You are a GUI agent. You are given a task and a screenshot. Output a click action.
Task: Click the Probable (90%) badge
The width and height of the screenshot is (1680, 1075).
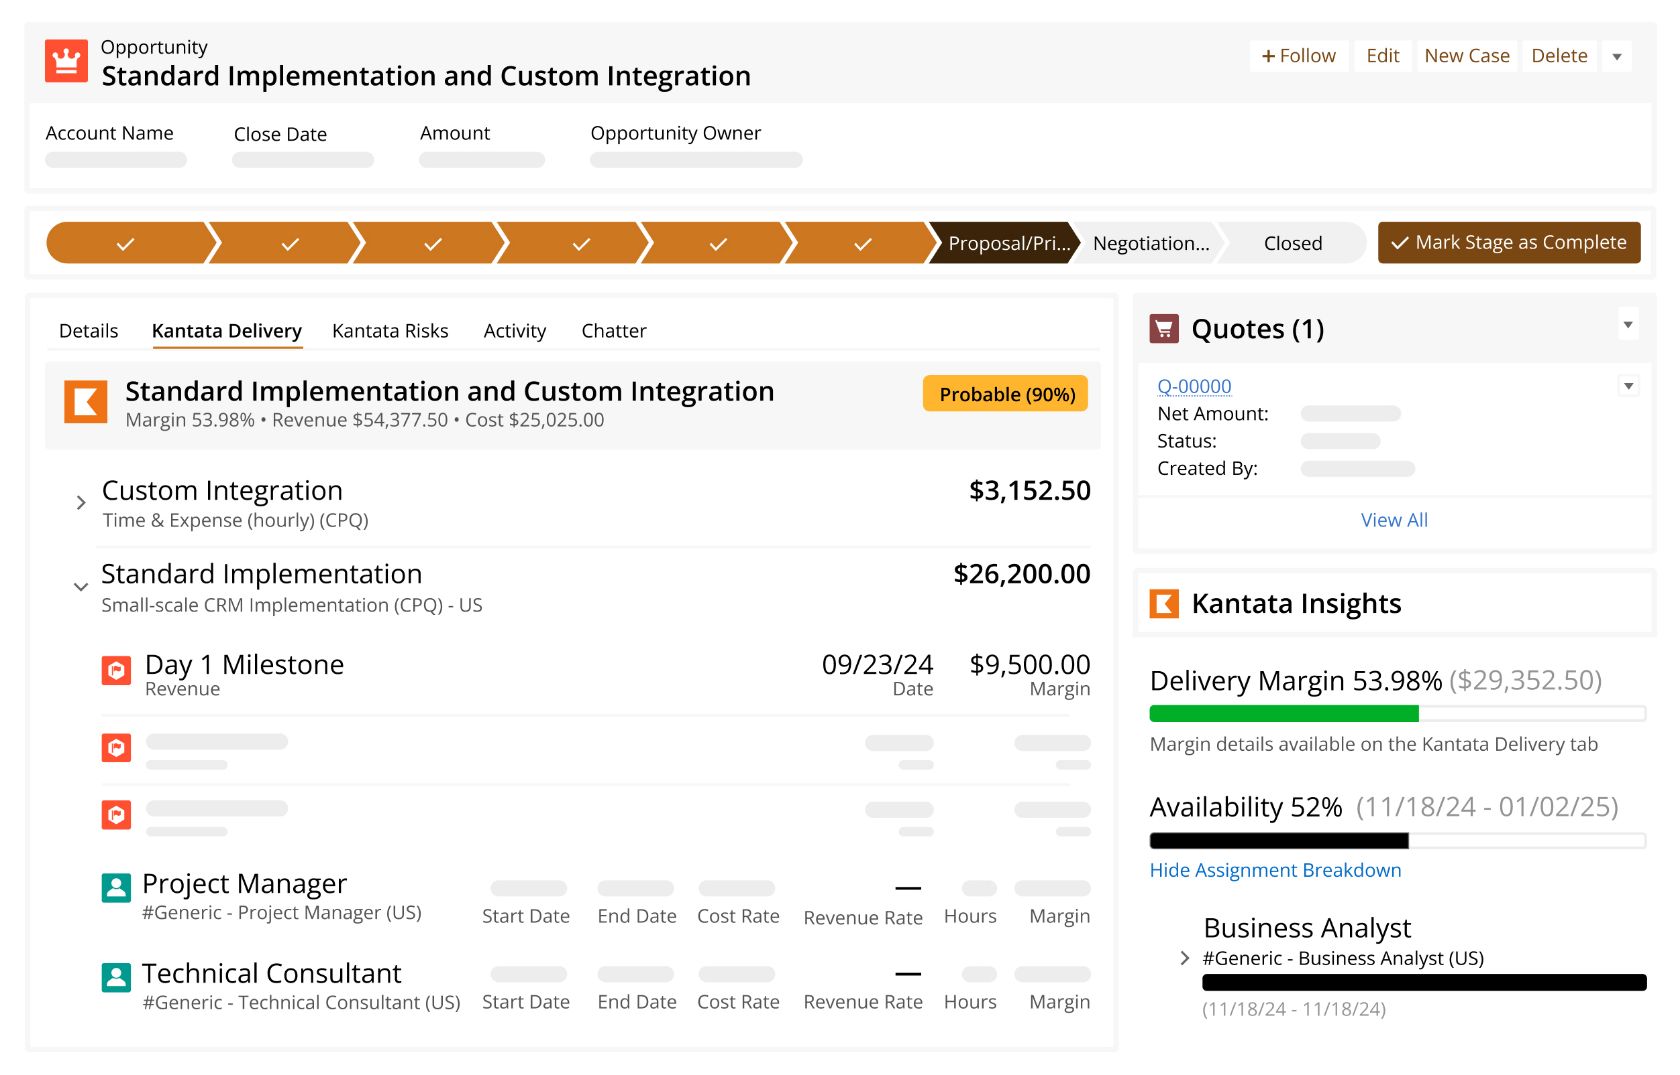[1006, 394]
